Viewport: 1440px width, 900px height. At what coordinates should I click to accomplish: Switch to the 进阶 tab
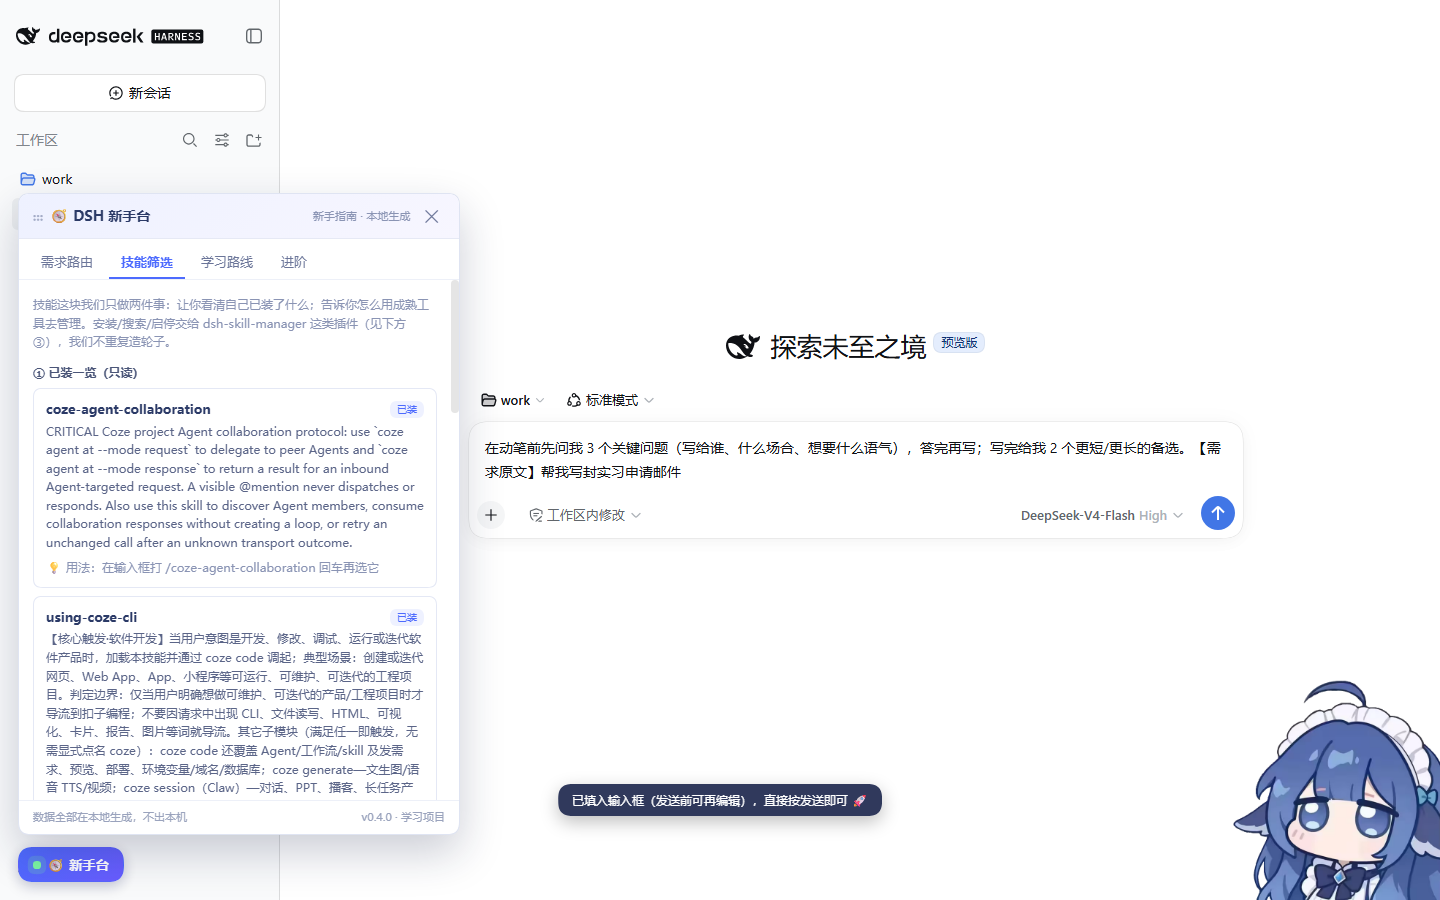point(294,262)
